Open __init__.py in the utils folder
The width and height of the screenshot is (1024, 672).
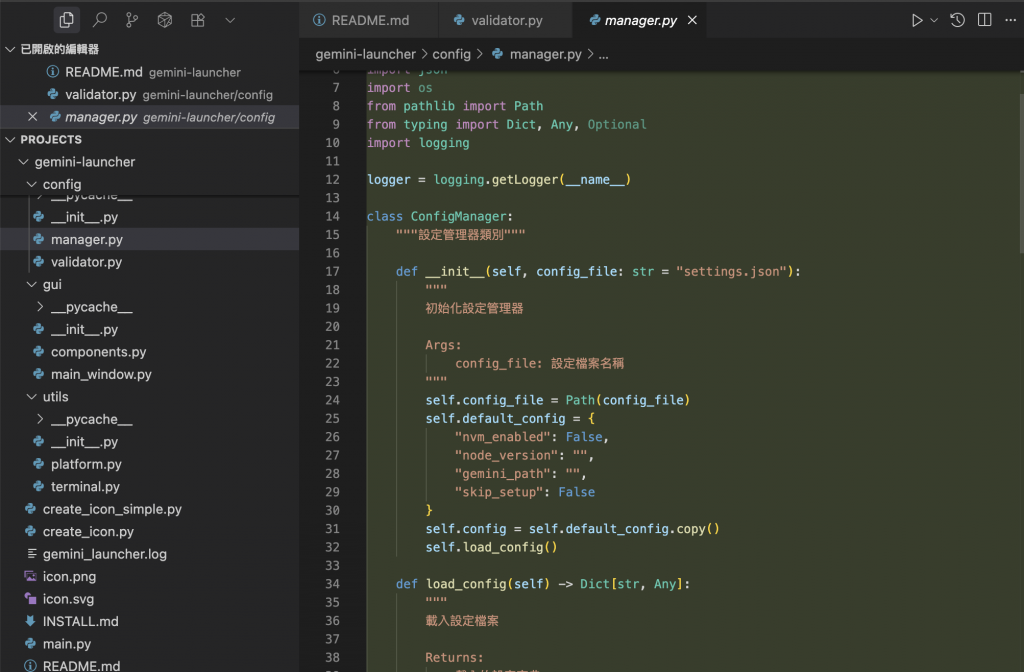point(150,441)
